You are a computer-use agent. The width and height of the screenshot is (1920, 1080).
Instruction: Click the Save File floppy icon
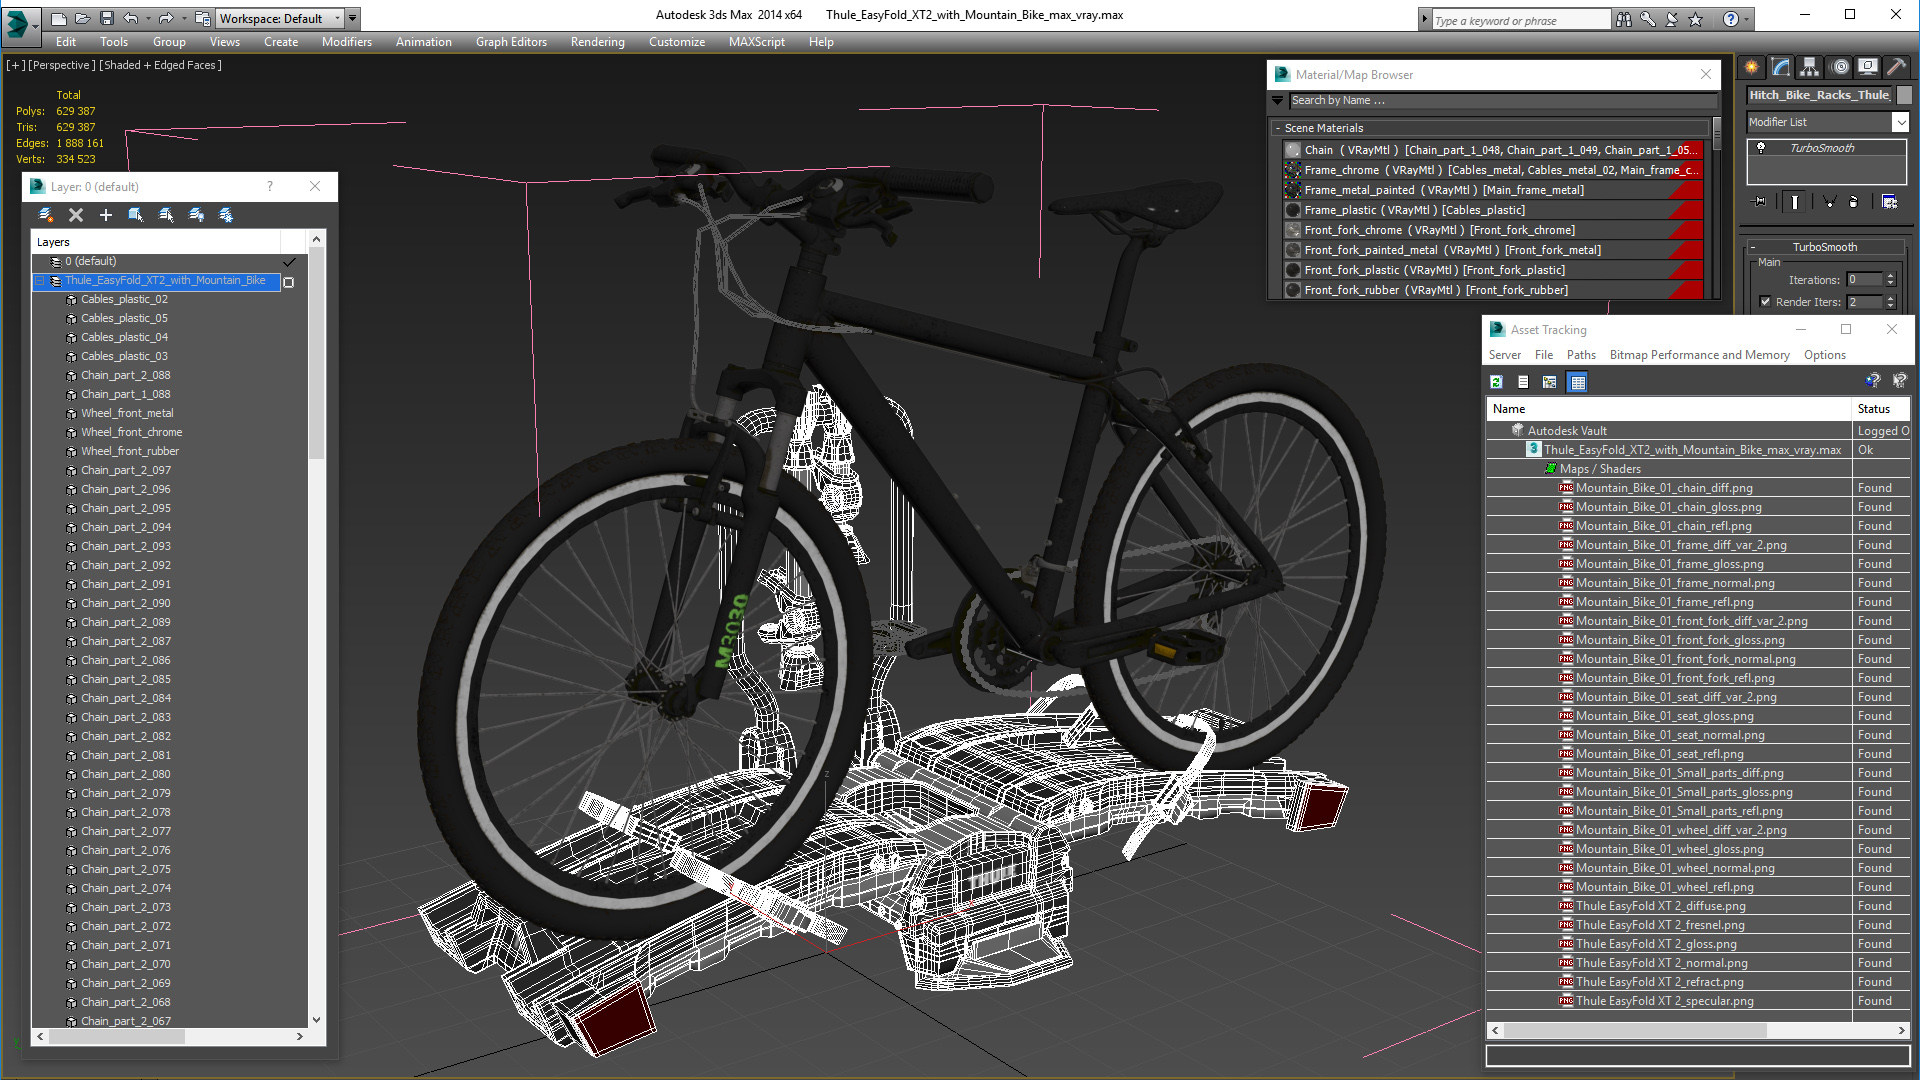[x=107, y=18]
